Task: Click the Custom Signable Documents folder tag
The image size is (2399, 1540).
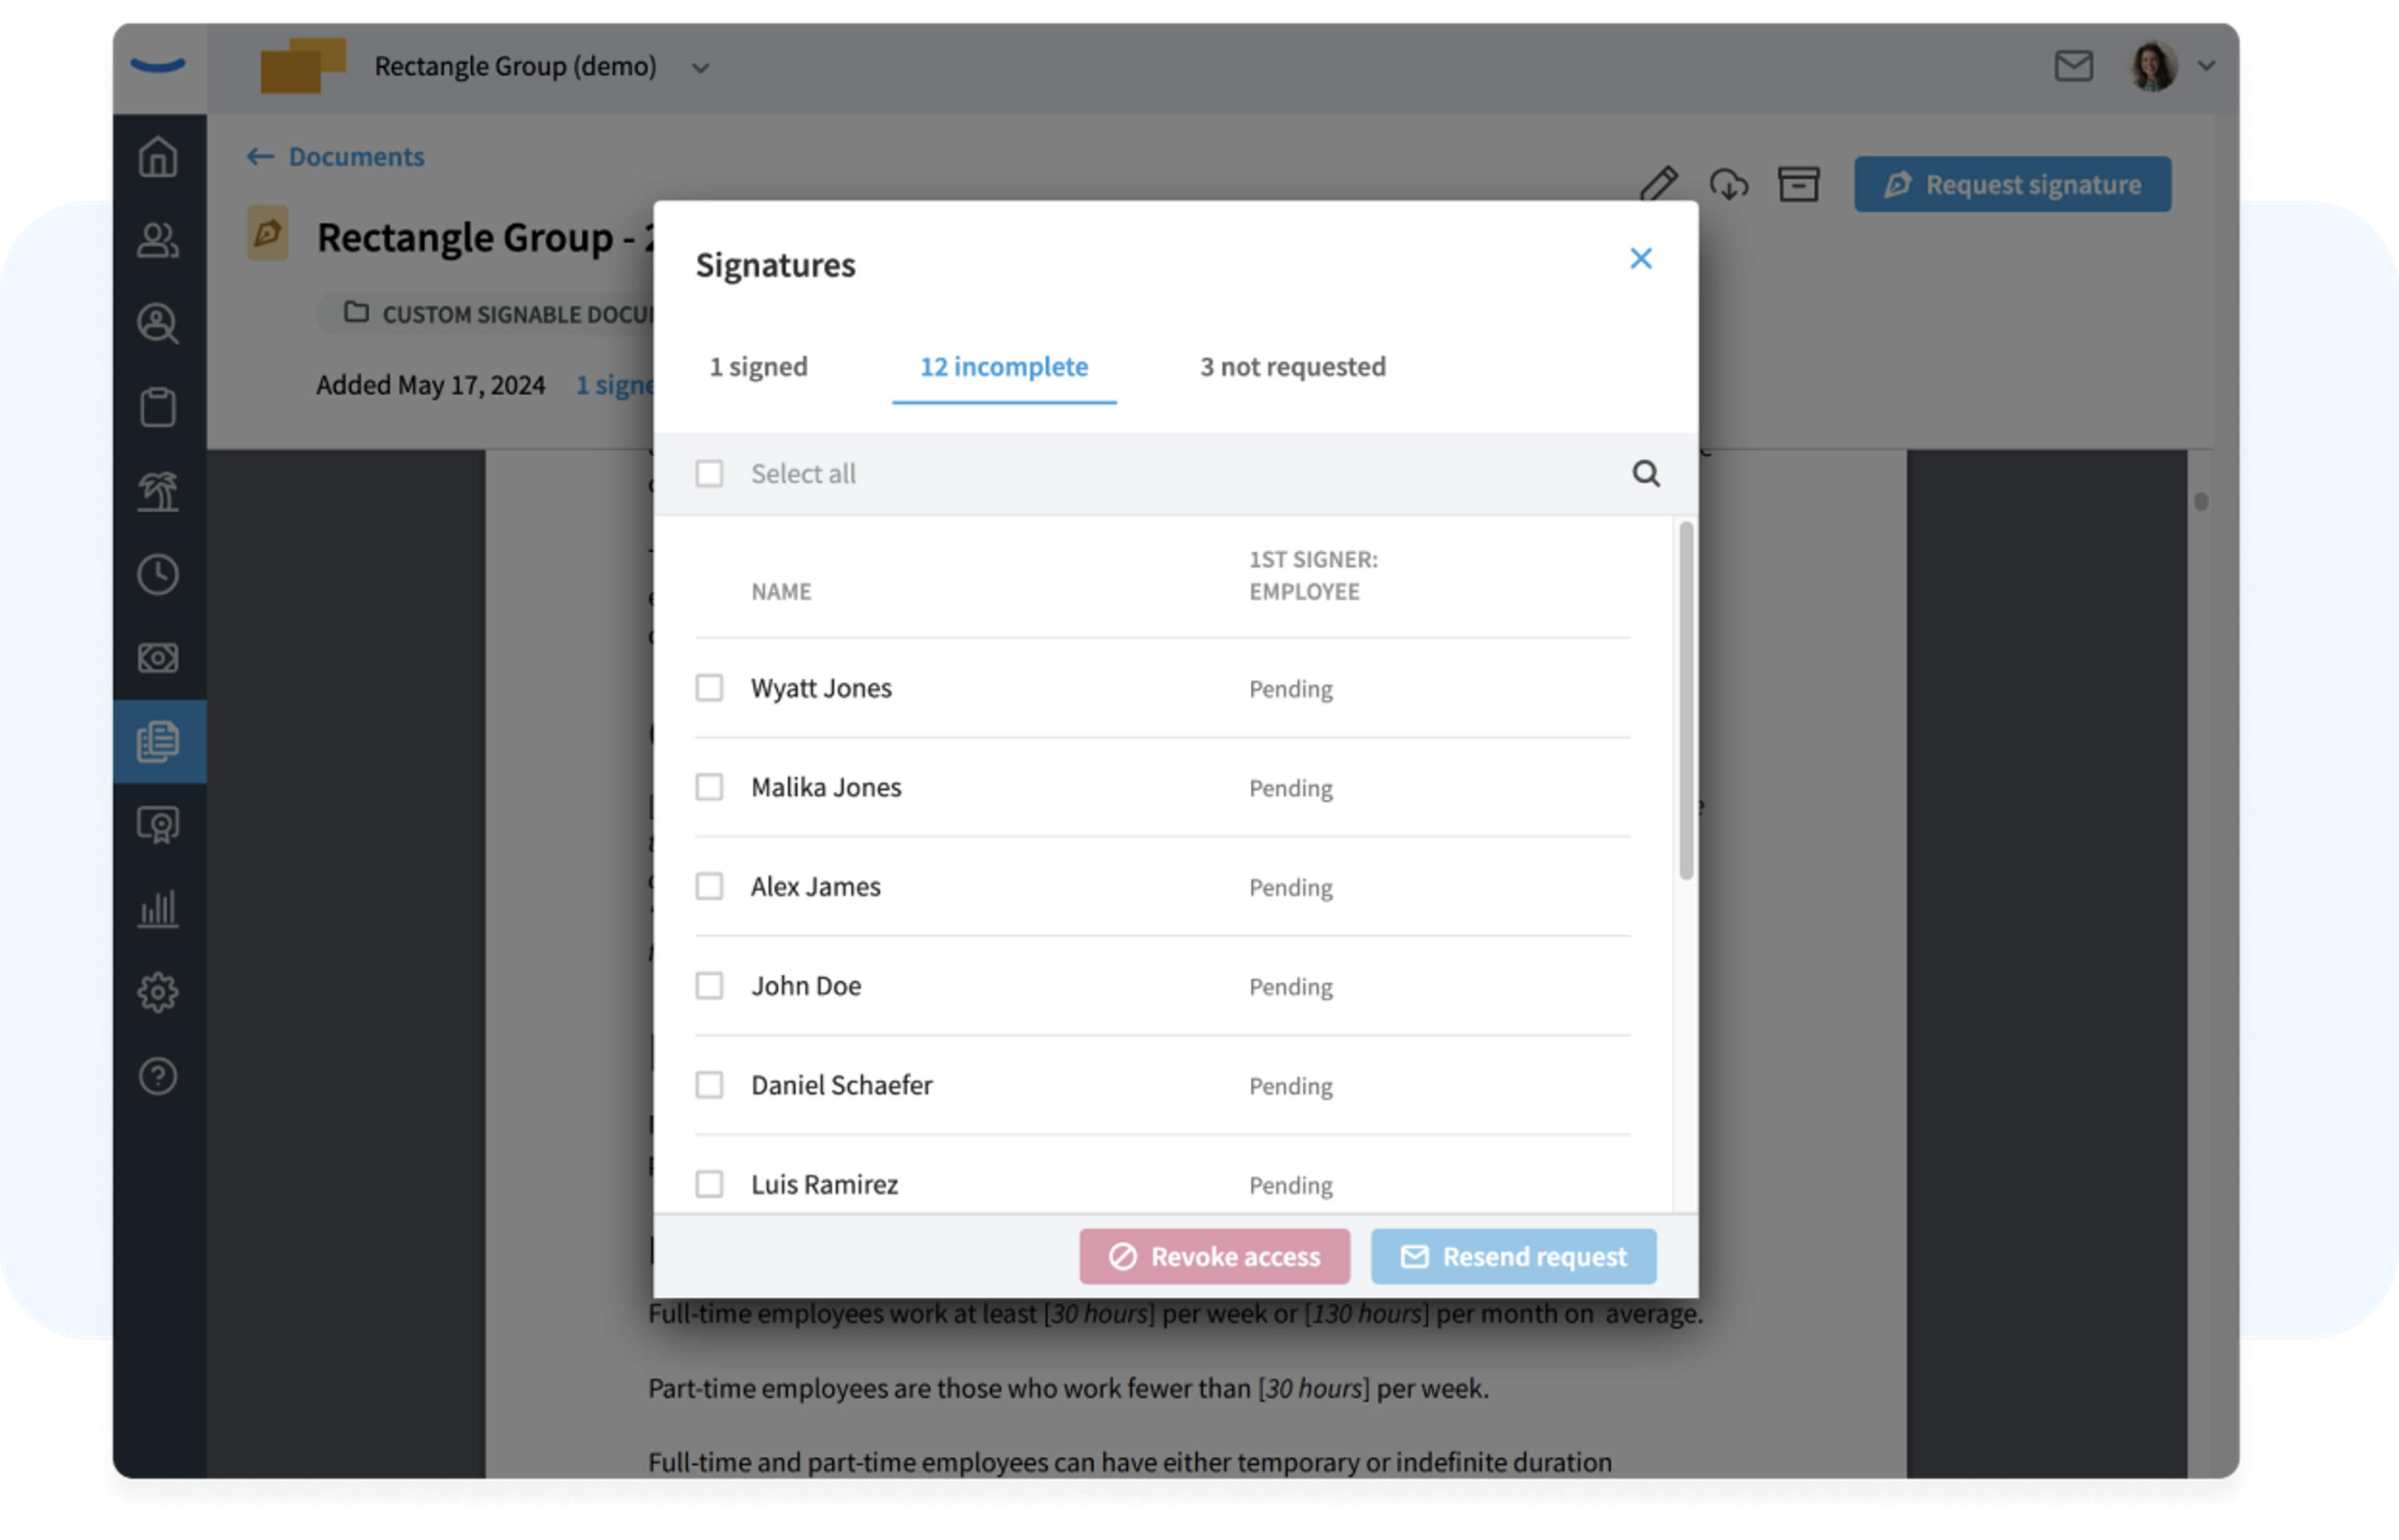Action: coord(487,314)
